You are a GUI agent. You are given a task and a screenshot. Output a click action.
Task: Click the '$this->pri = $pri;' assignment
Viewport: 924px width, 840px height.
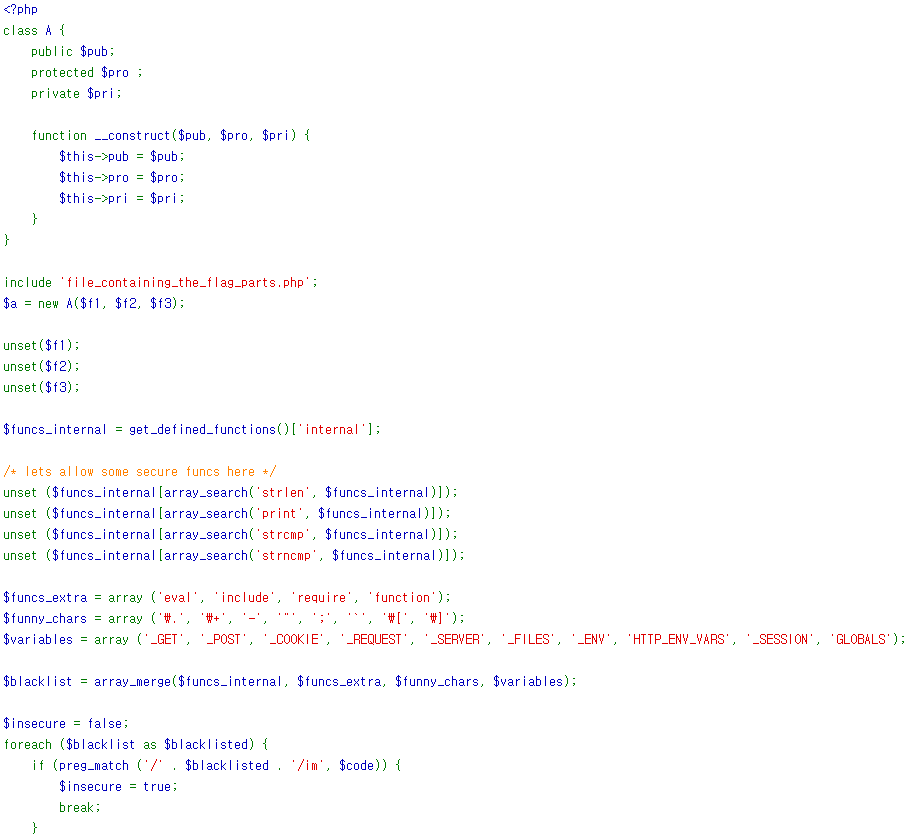pos(121,199)
